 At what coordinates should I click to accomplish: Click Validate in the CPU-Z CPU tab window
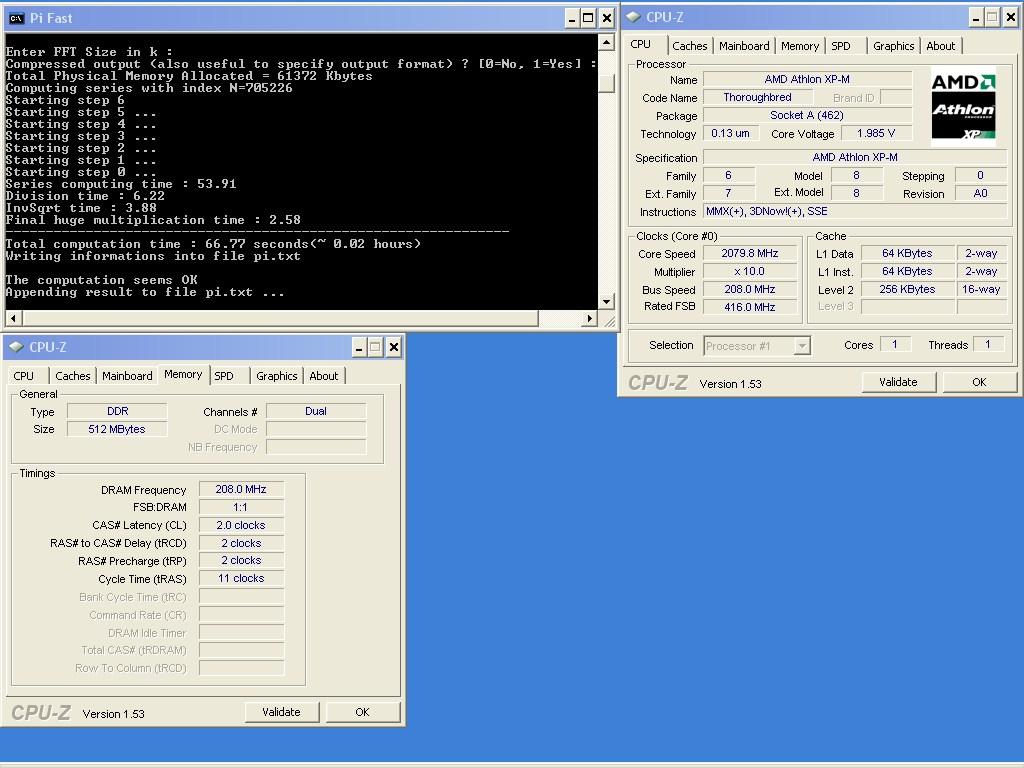[x=898, y=382]
